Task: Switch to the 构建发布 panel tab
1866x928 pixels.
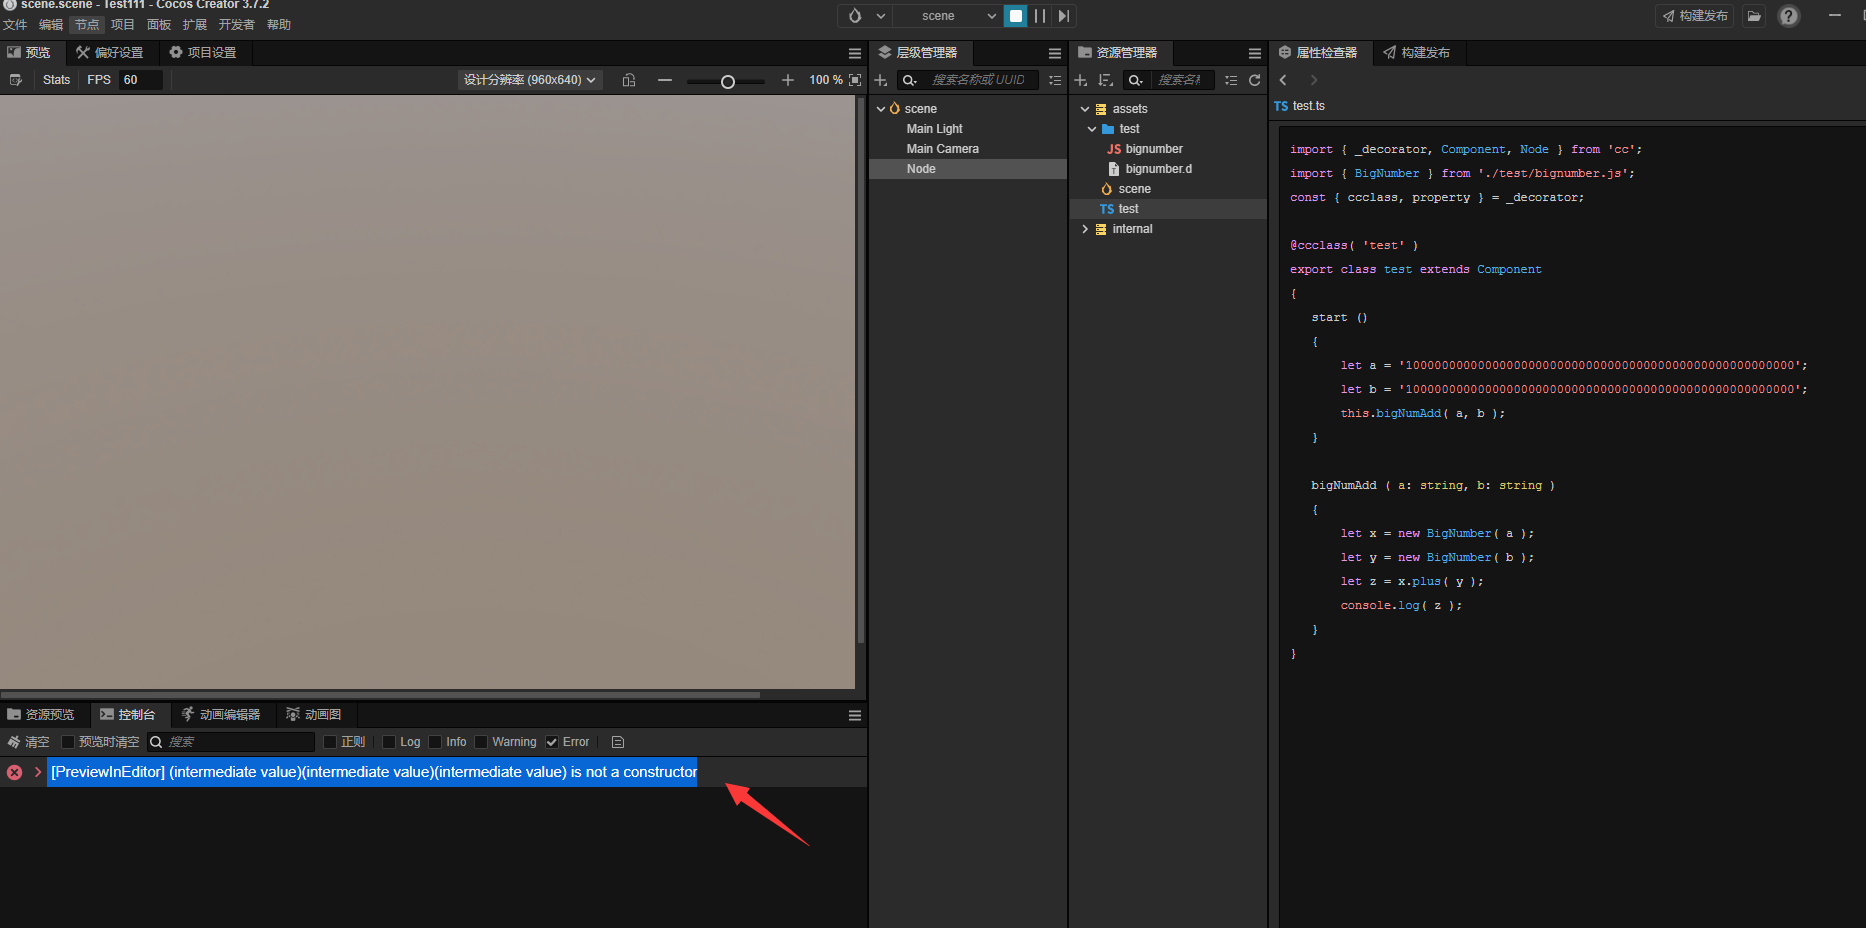Action: point(1417,53)
